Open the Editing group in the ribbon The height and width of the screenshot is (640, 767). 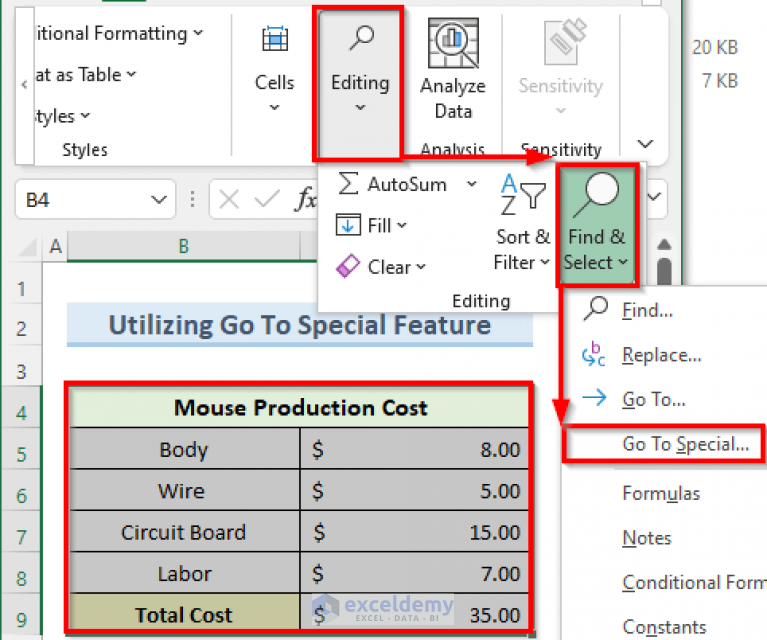(x=359, y=82)
